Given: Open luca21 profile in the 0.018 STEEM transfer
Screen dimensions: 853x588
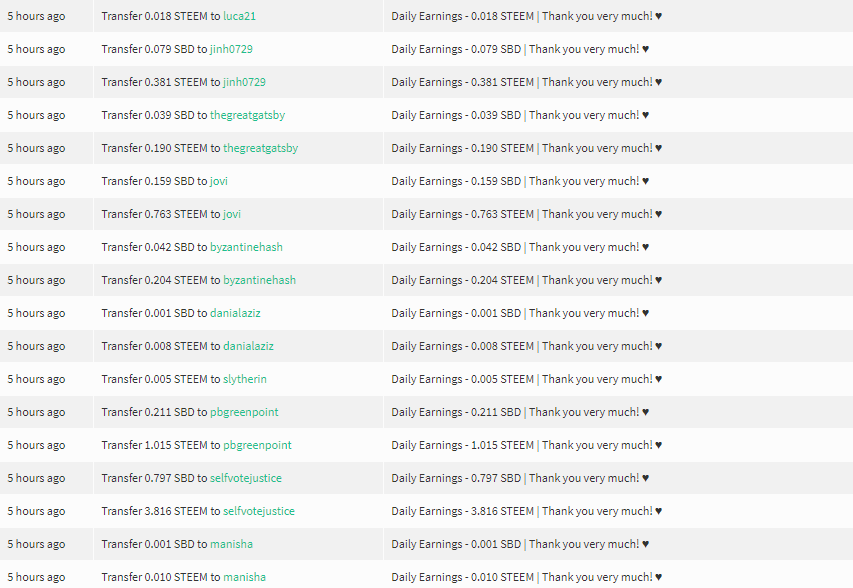Looking at the screenshot, I should [239, 16].
